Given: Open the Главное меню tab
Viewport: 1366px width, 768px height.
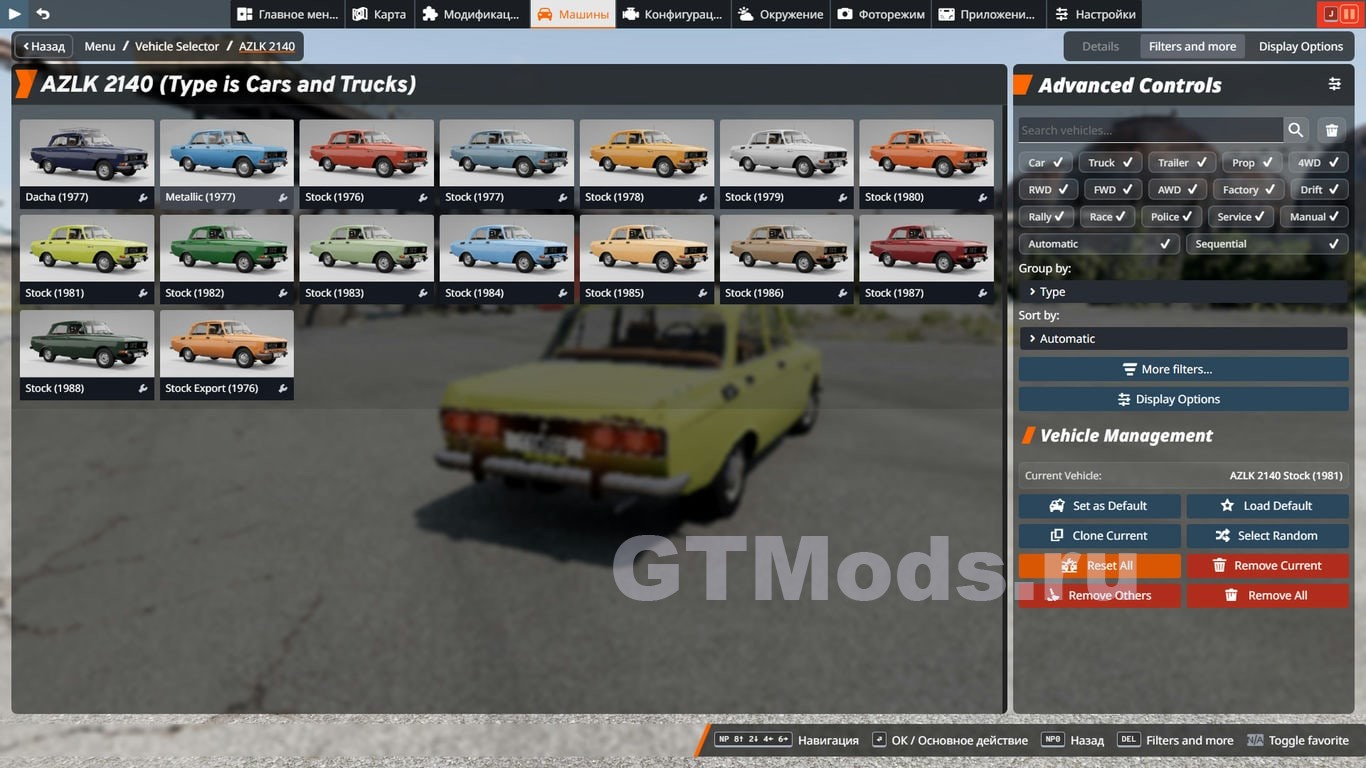Looking at the screenshot, I should (286, 14).
